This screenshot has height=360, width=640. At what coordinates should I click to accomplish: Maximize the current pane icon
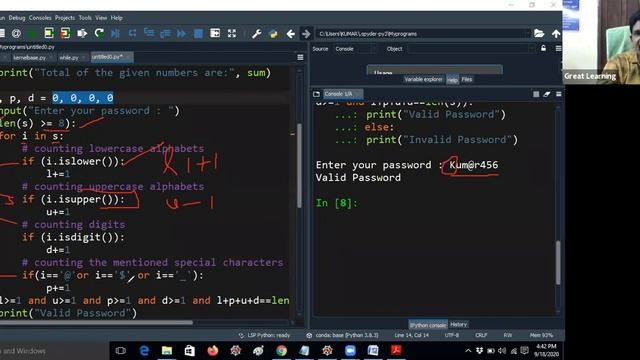pyautogui.click(x=215, y=33)
